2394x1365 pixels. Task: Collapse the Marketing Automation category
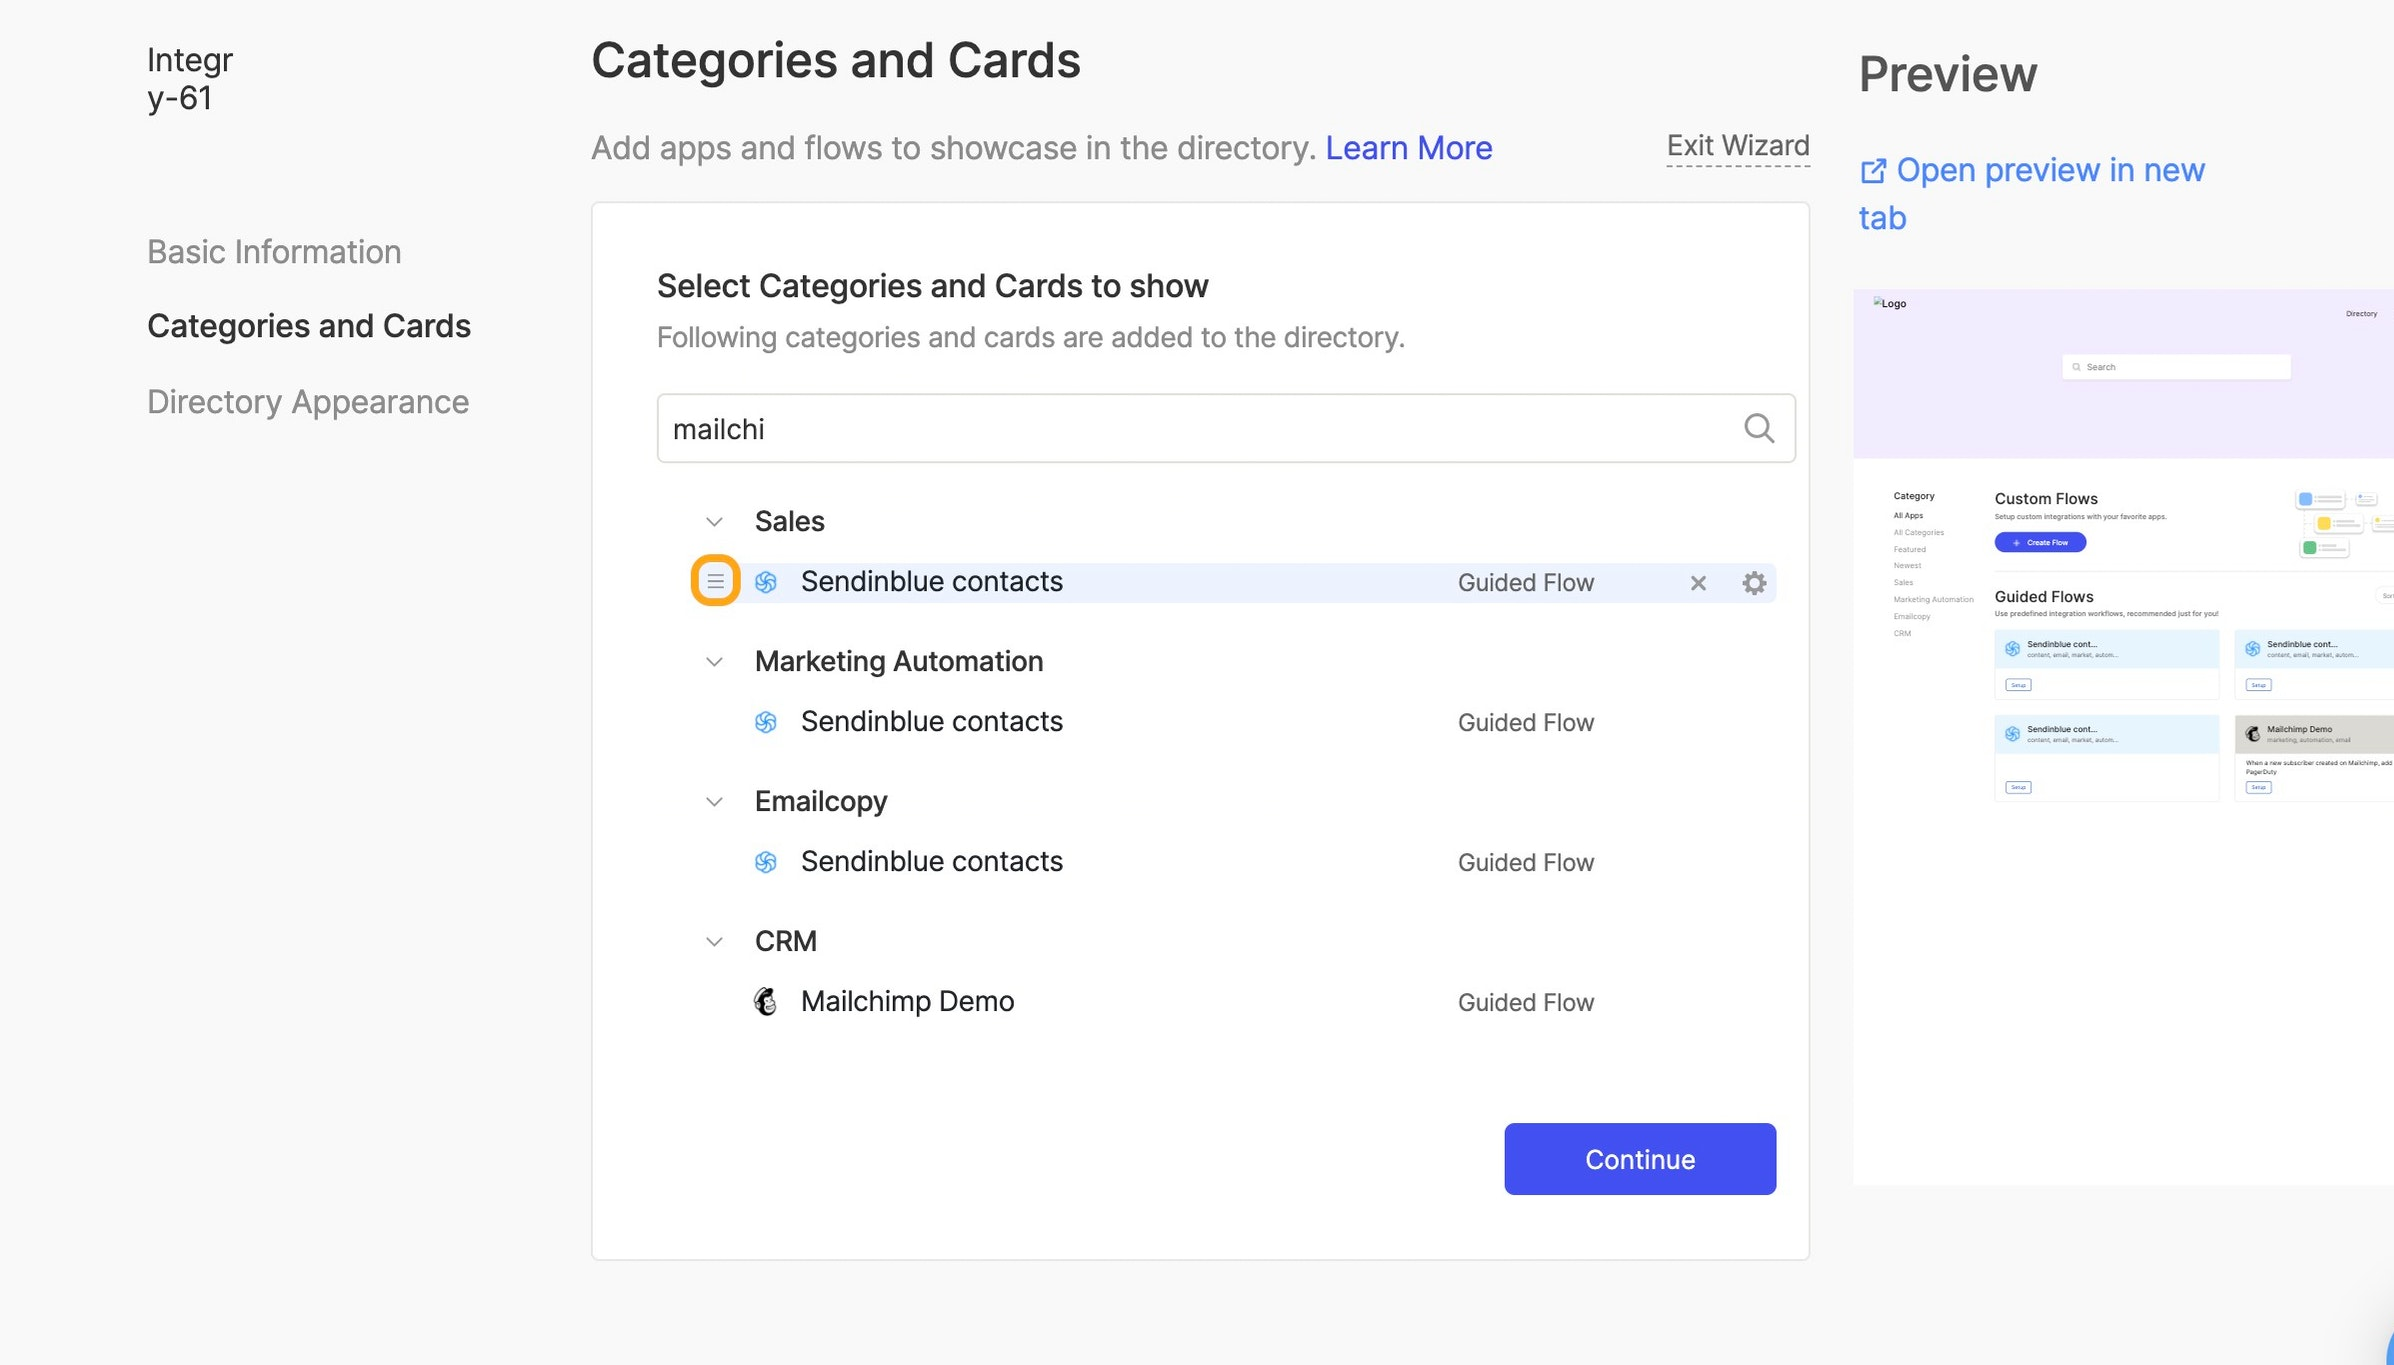(x=714, y=662)
